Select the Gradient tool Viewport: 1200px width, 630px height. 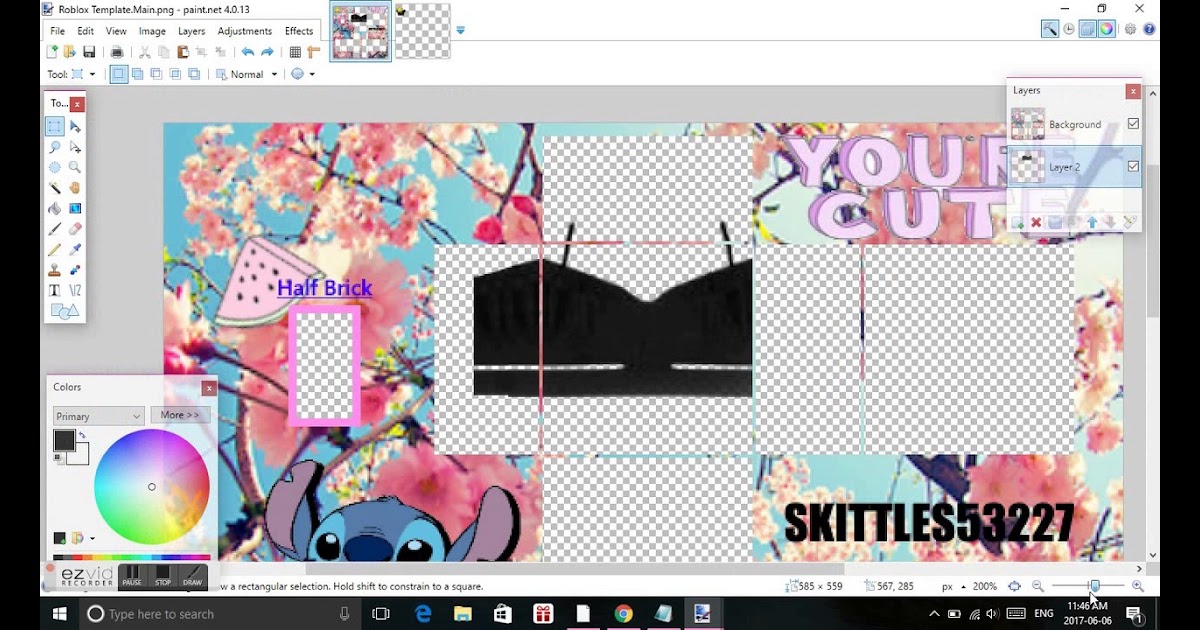coord(75,208)
